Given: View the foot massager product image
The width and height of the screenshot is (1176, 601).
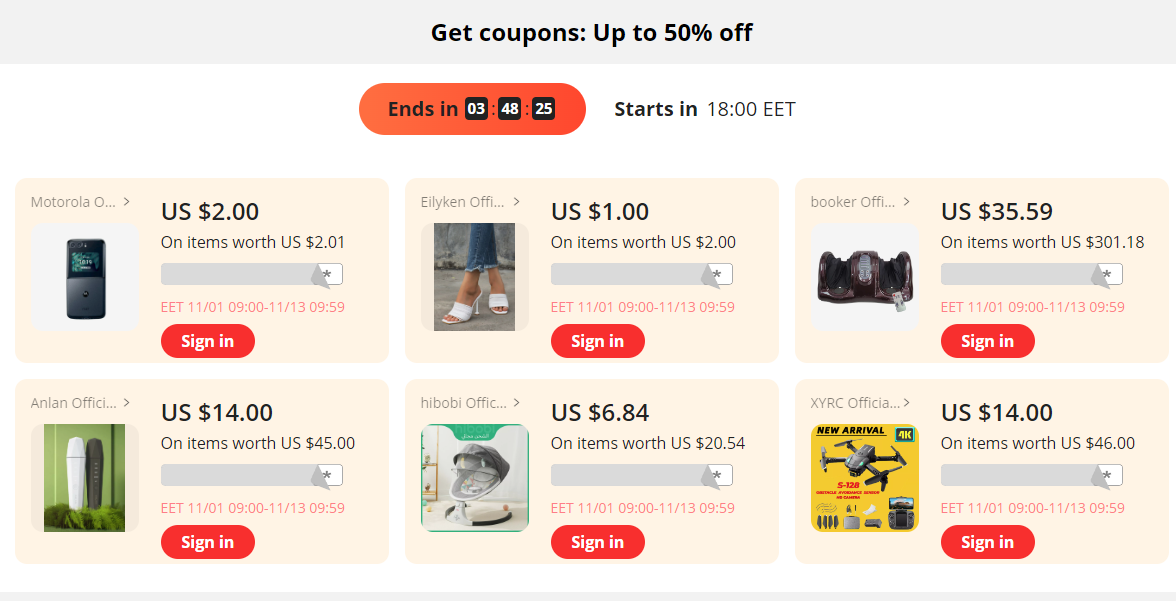Looking at the screenshot, I should coord(865,278).
